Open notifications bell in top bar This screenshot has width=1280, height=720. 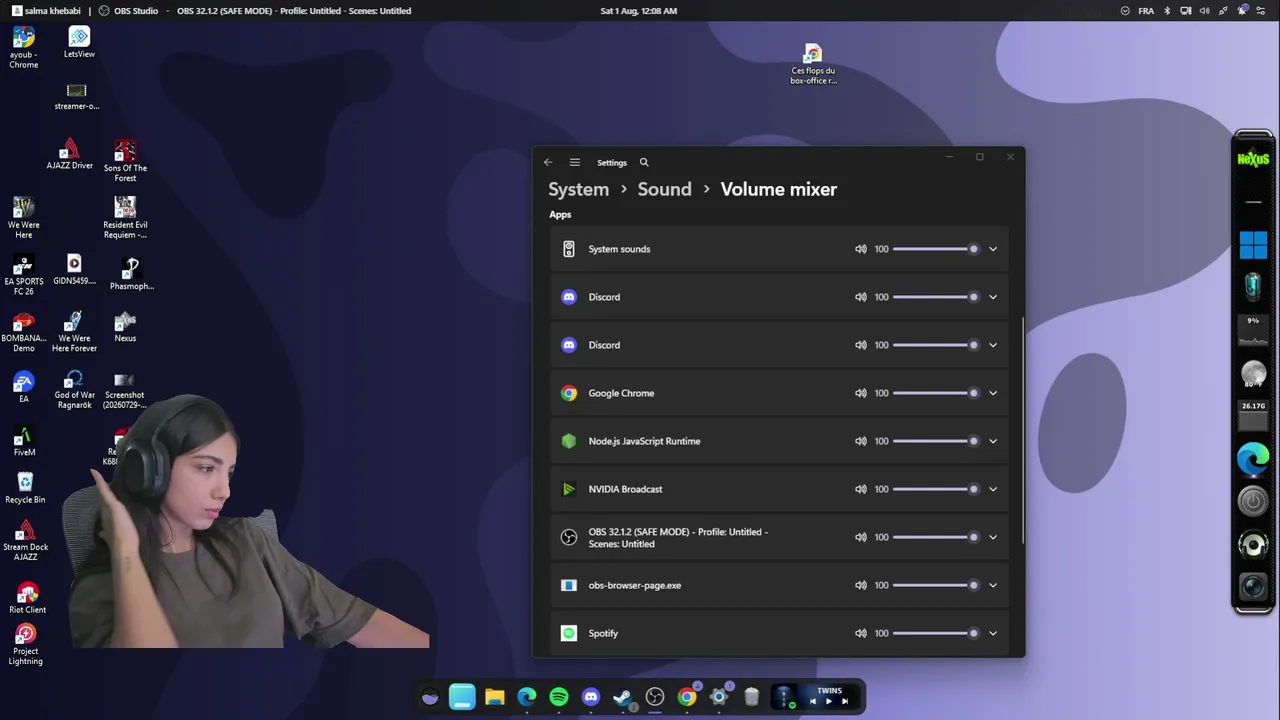tap(1242, 11)
